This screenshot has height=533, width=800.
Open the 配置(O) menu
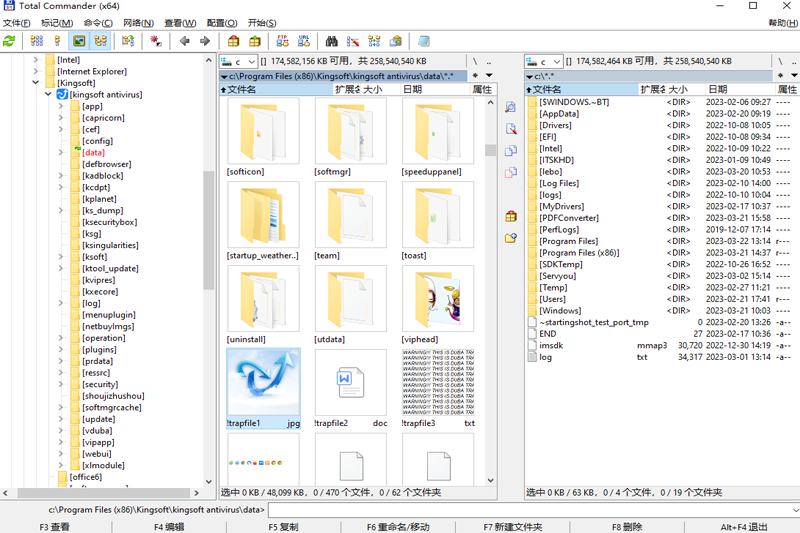tap(222, 23)
